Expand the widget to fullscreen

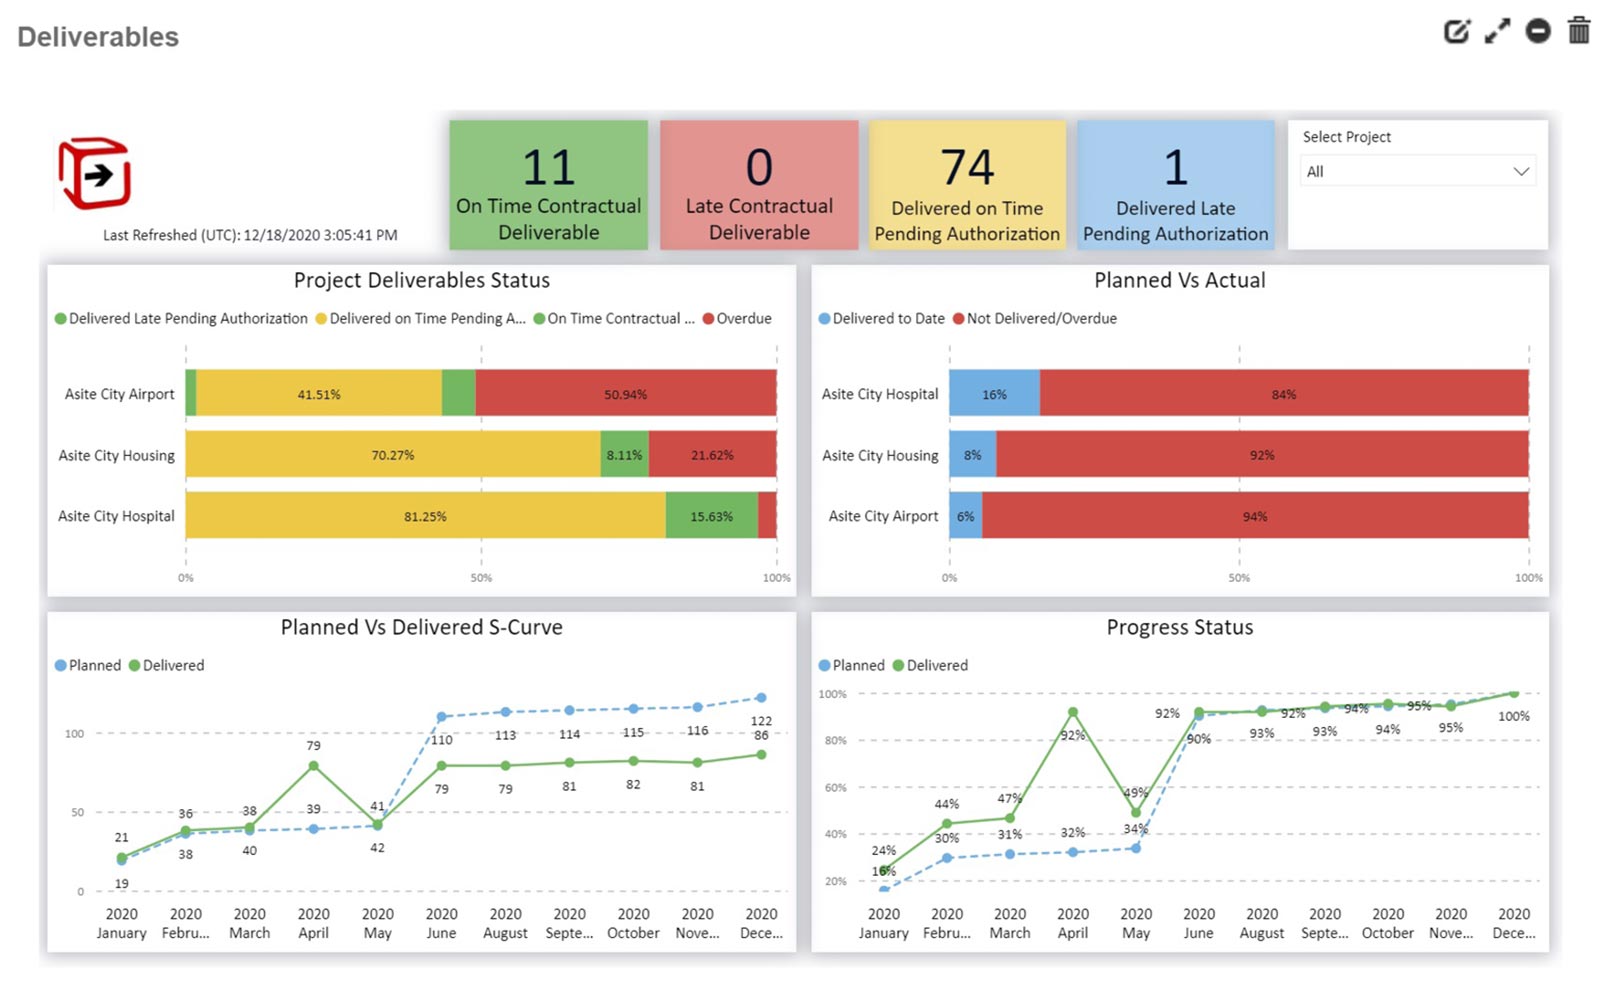1497,31
